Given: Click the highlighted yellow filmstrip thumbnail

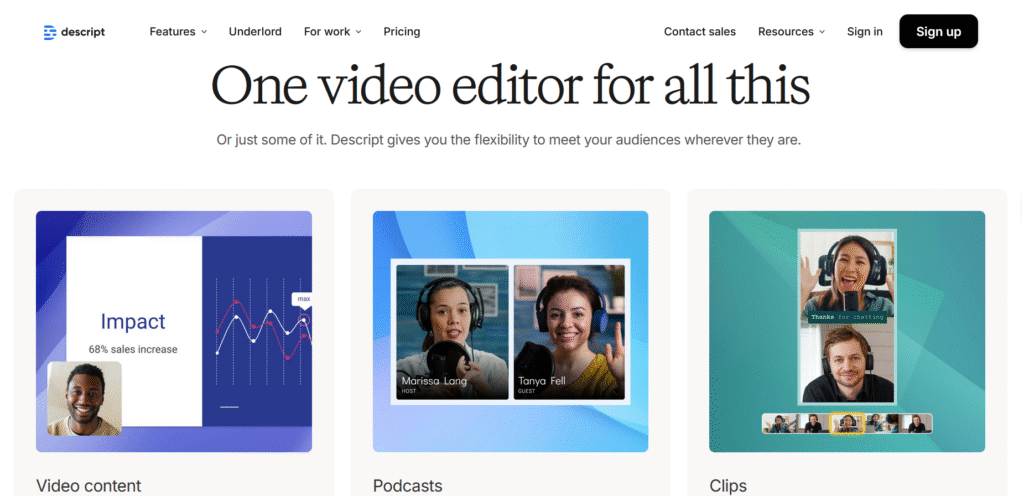Looking at the screenshot, I should [x=847, y=424].
